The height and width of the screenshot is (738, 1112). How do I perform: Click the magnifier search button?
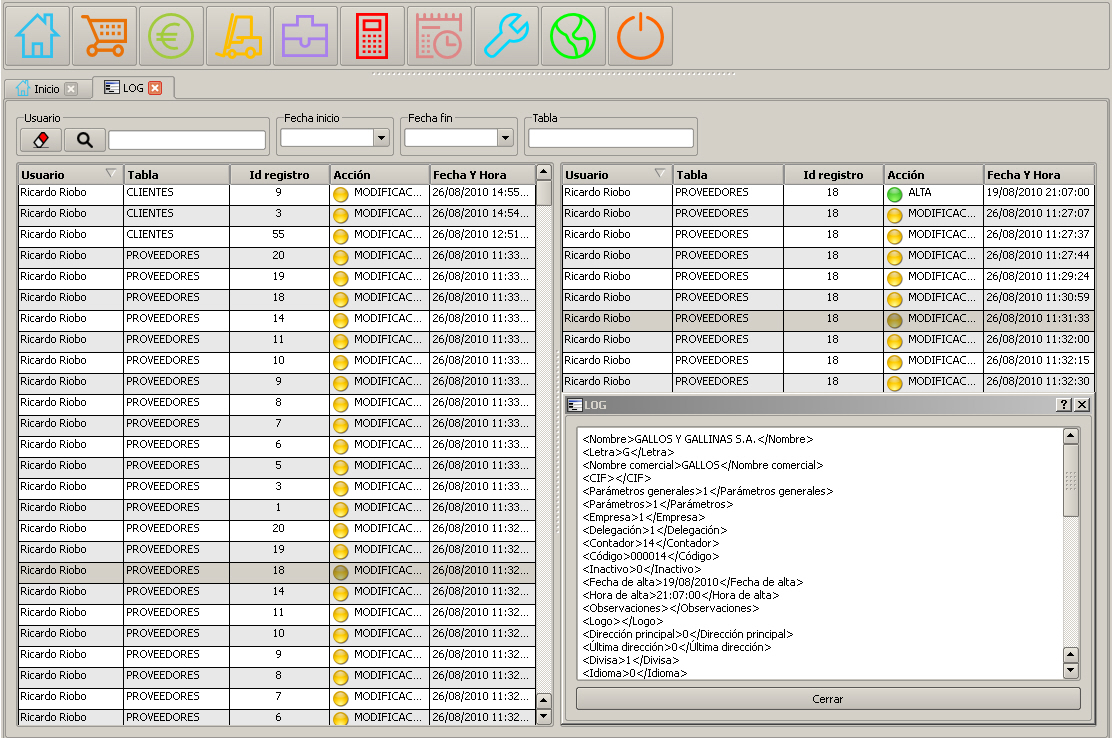point(84,140)
